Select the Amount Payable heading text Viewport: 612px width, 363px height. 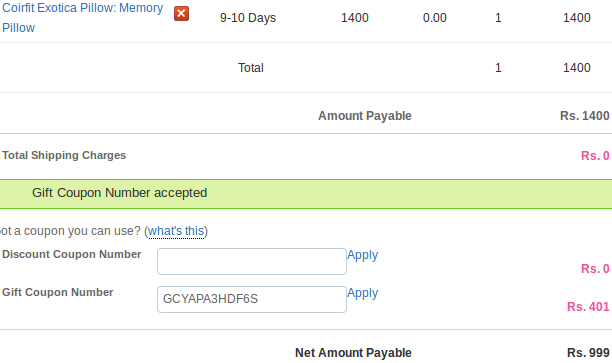[x=365, y=116]
